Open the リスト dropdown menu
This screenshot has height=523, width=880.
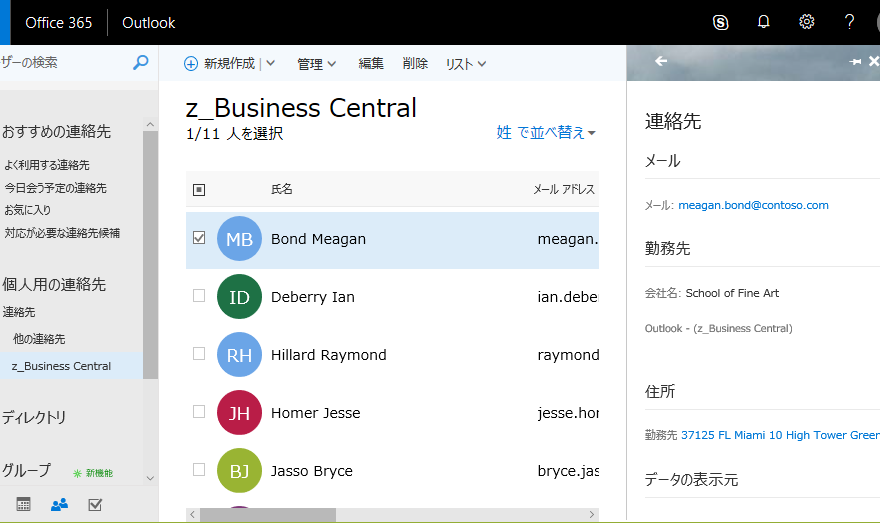pos(466,64)
